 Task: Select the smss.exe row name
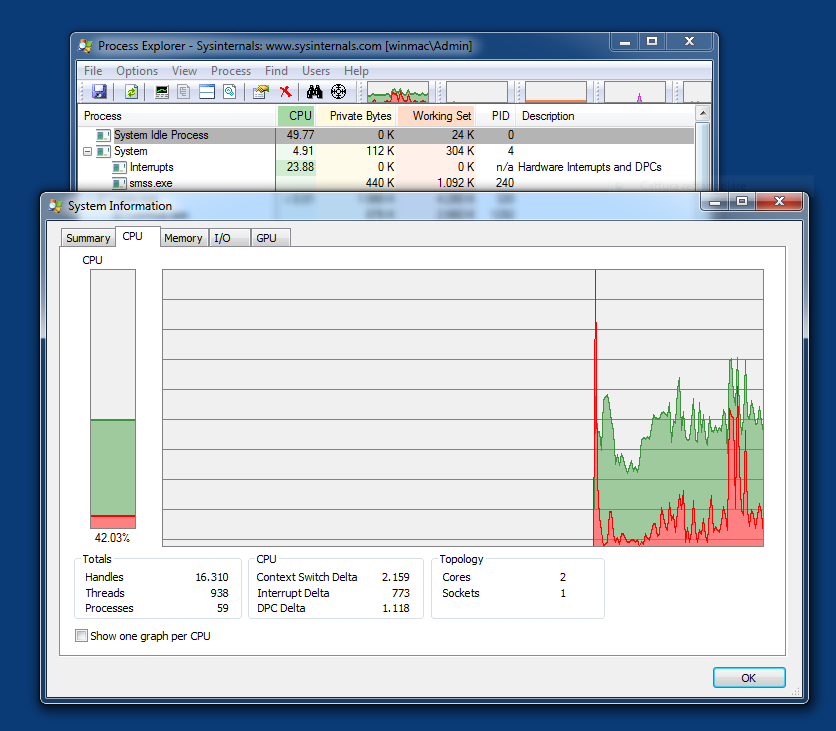tap(151, 183)
